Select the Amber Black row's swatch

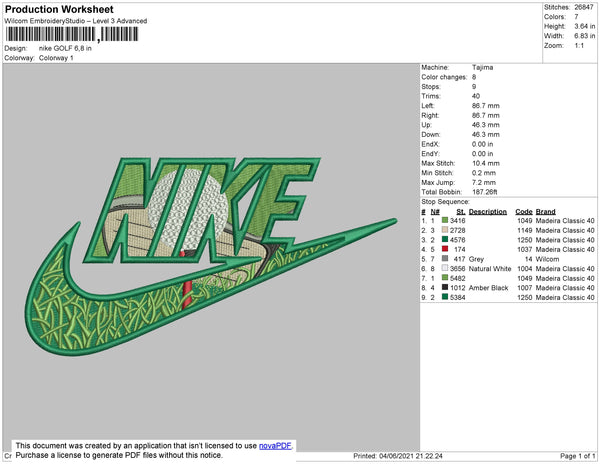tap(445, 287)
